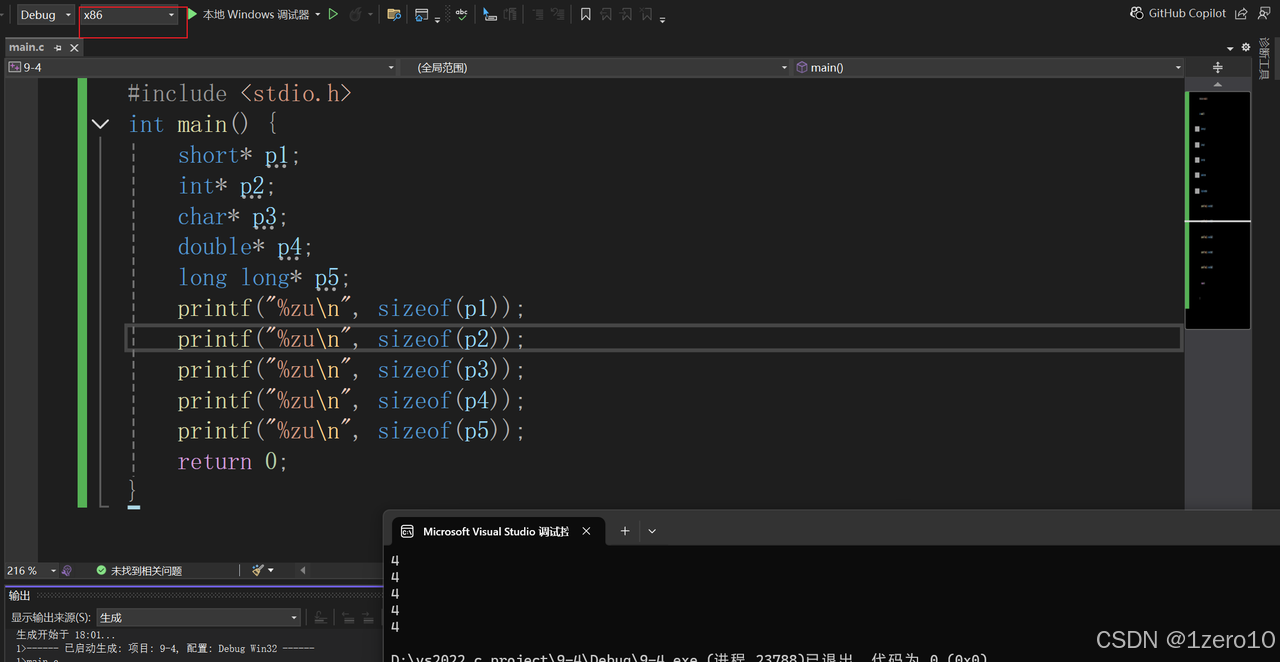Open the Hot Reload options arrow
Viewport: 1280px width, 662px height.
point(370,15)
